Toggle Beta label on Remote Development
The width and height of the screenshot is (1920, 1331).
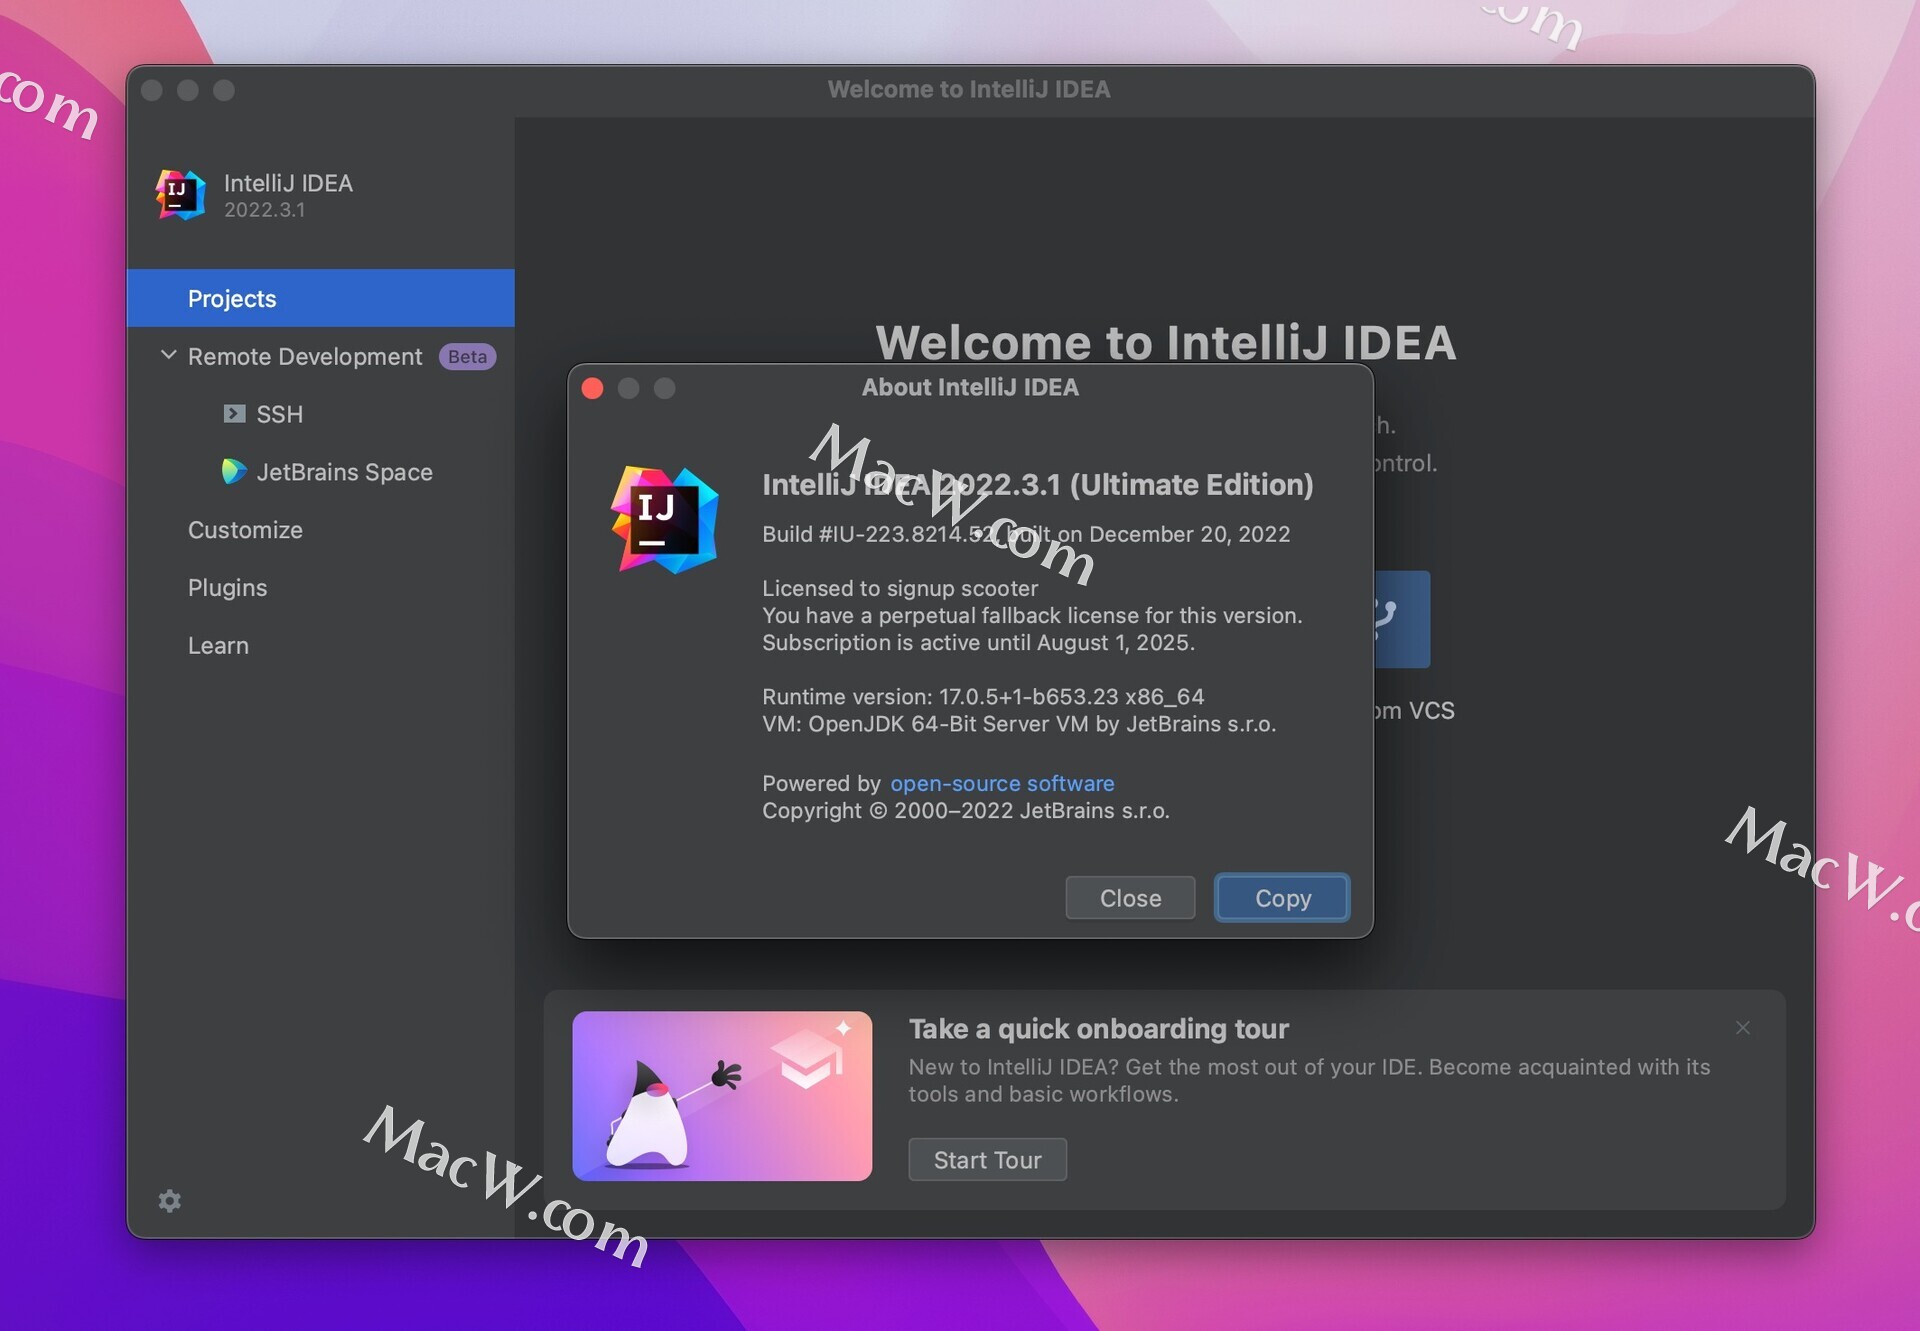coord(468,356)
